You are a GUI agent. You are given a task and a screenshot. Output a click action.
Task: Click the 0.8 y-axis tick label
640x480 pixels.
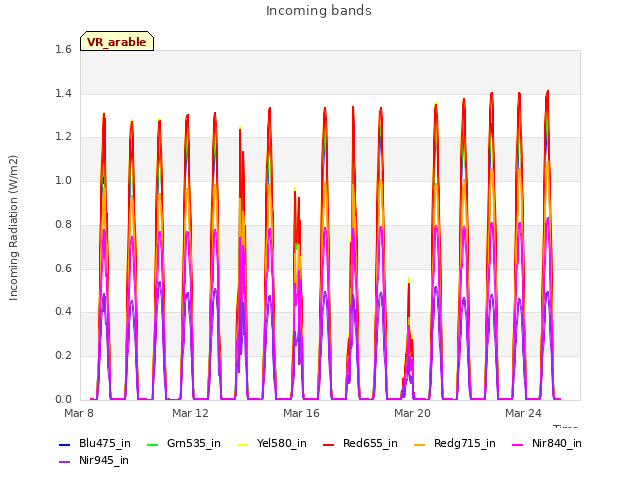point(63,224)
